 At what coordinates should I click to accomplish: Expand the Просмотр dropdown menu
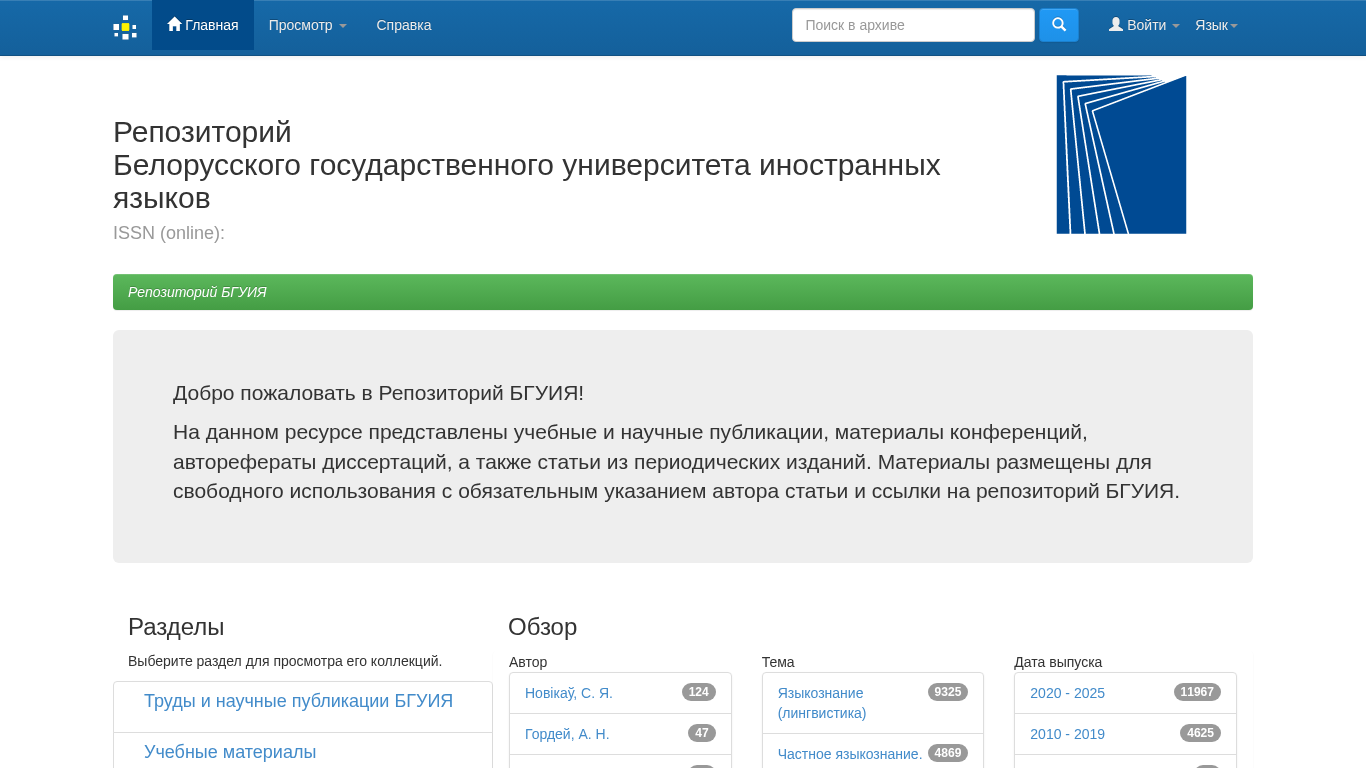tap(307, 25)
